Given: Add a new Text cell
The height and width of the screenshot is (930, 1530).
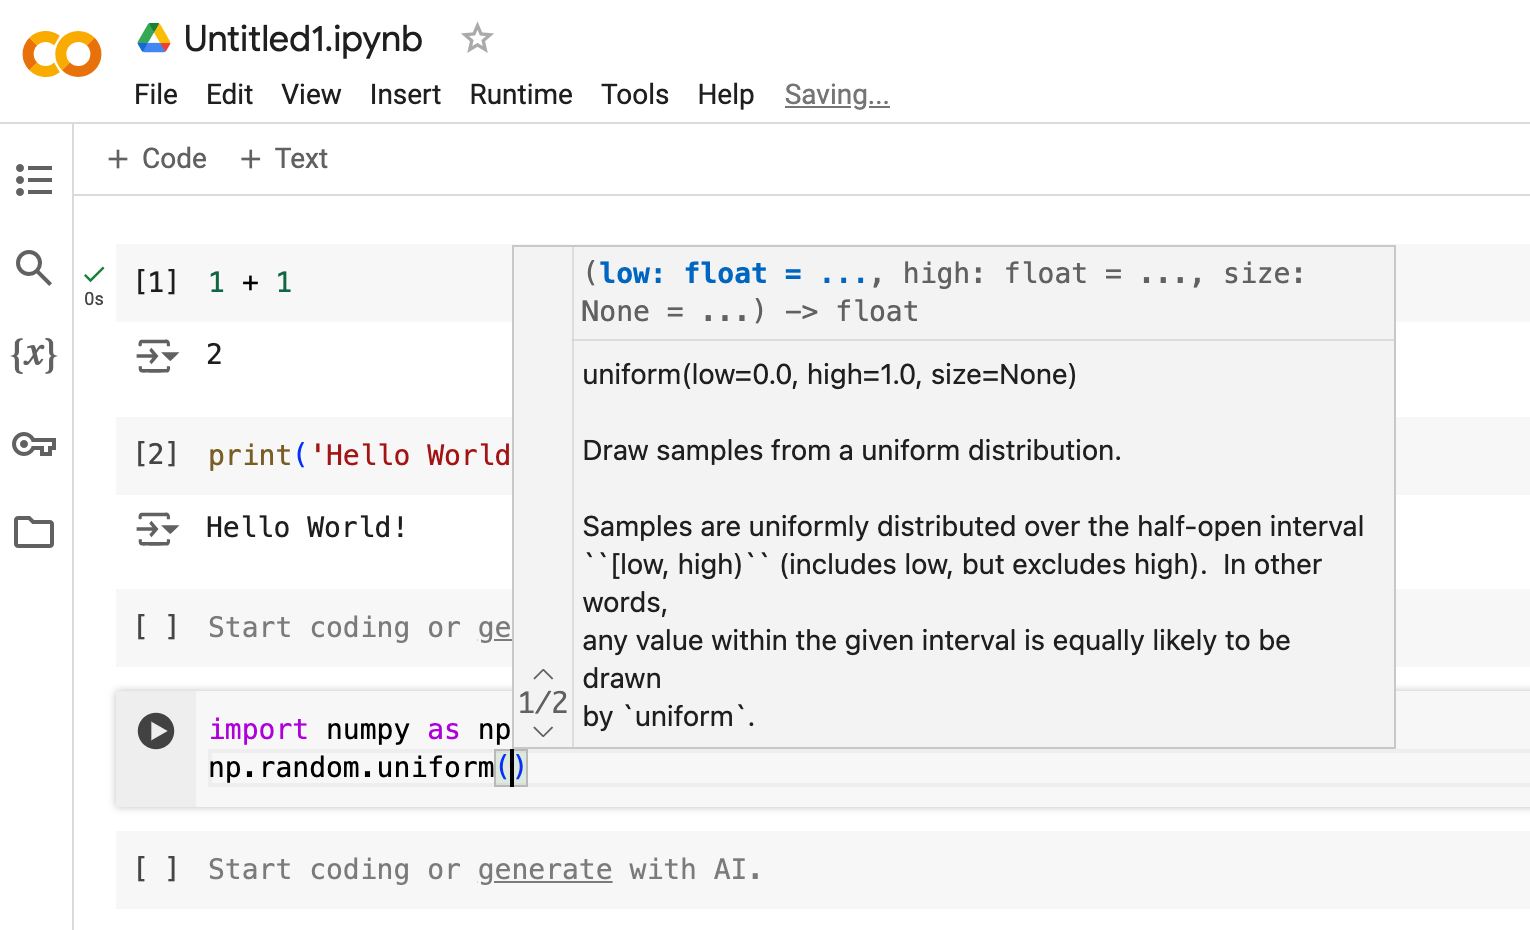Looking at the screenshot, I should click(x=284, y=158).
